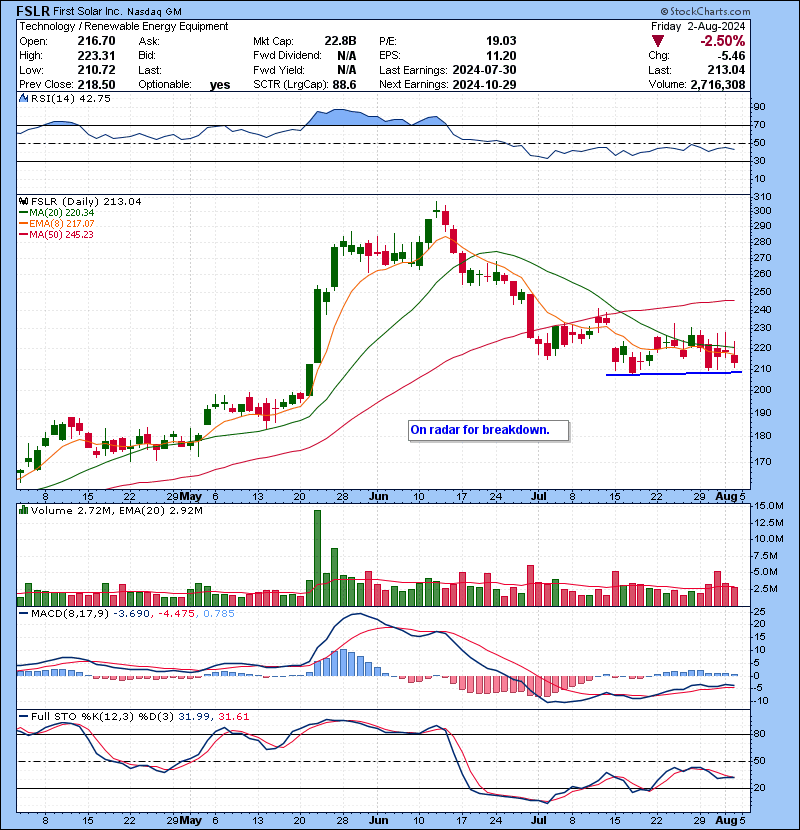Click the MA(50) 245.23 legend entry

click(56, 234)
